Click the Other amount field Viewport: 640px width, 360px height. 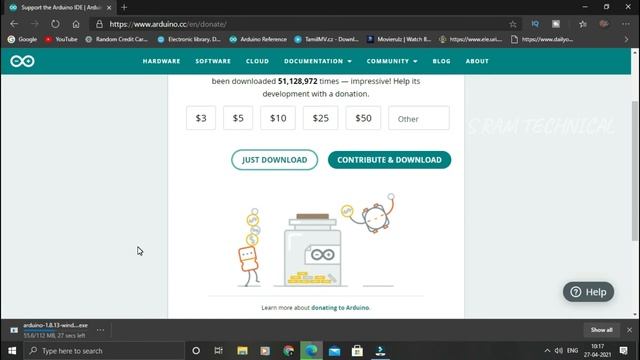click(x=419, y=118)
